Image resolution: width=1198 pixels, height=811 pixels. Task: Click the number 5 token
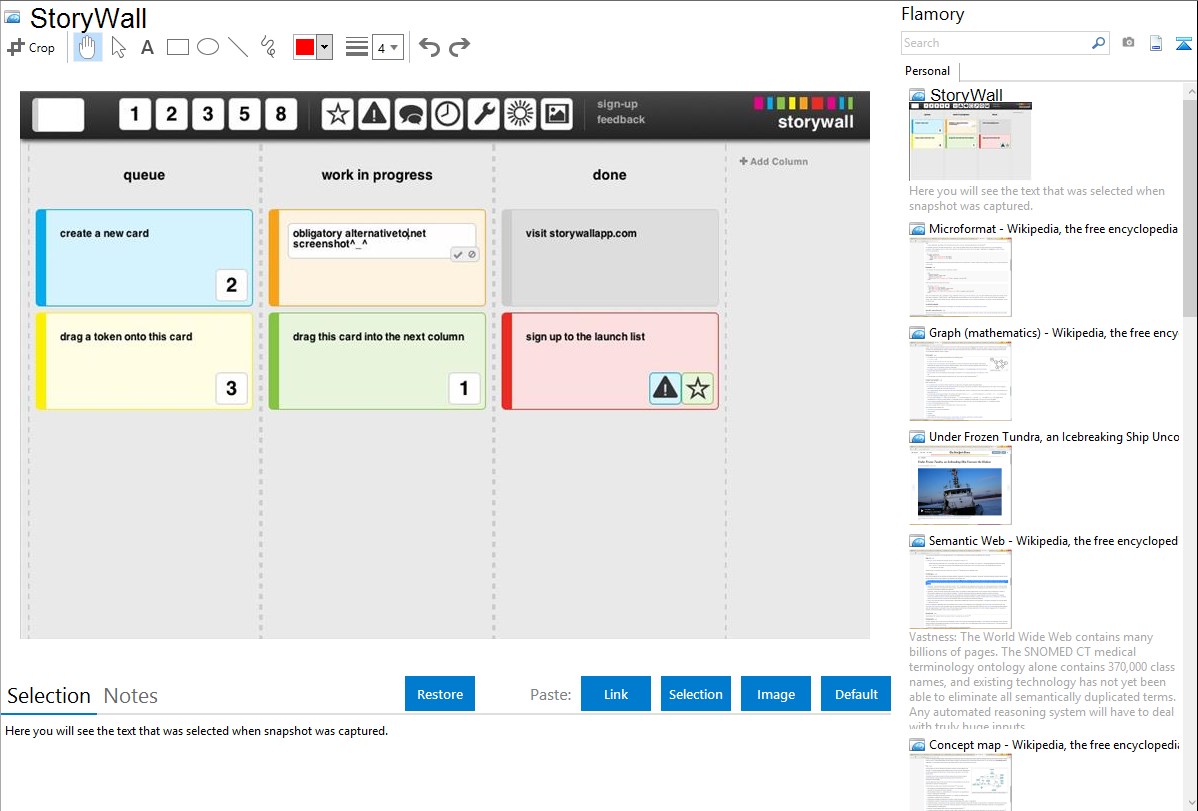coord(244,115)
